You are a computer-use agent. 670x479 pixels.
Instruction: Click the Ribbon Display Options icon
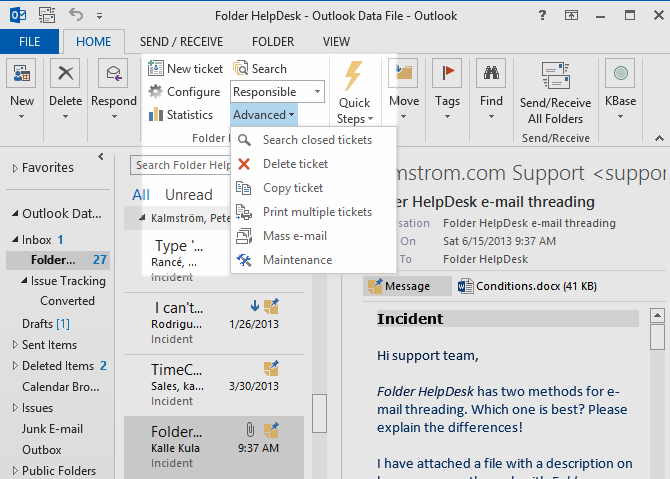[x=571, y=15]
